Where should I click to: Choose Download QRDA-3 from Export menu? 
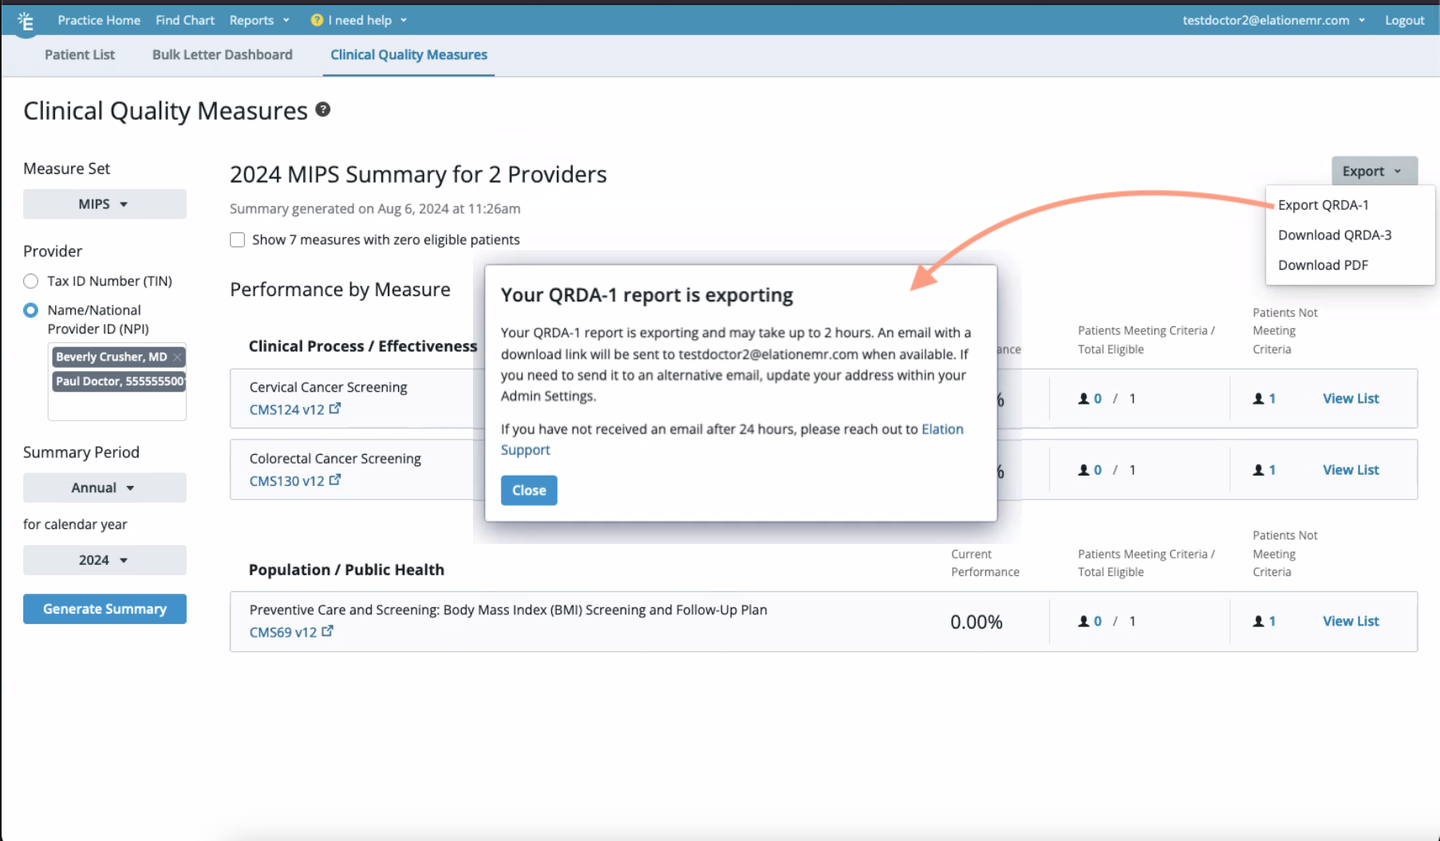(x=1334, y=234)
